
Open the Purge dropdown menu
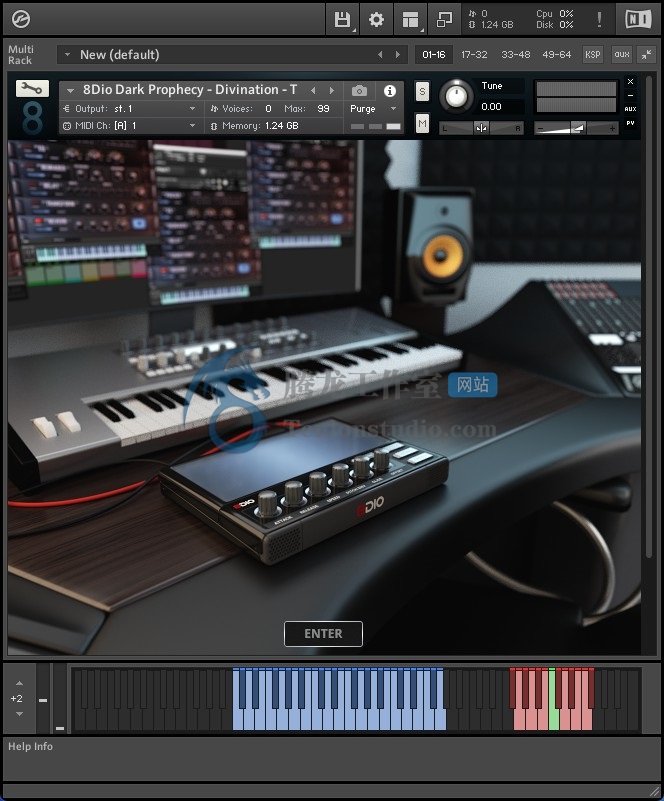(373, 109)
